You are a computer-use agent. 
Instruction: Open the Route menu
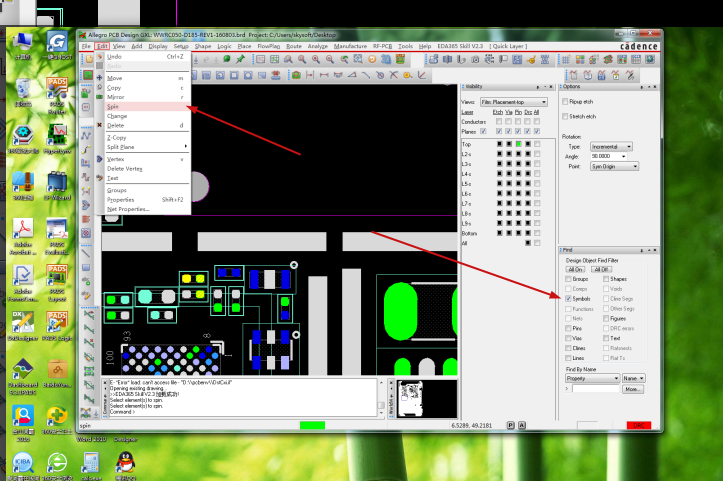(294, 46)
